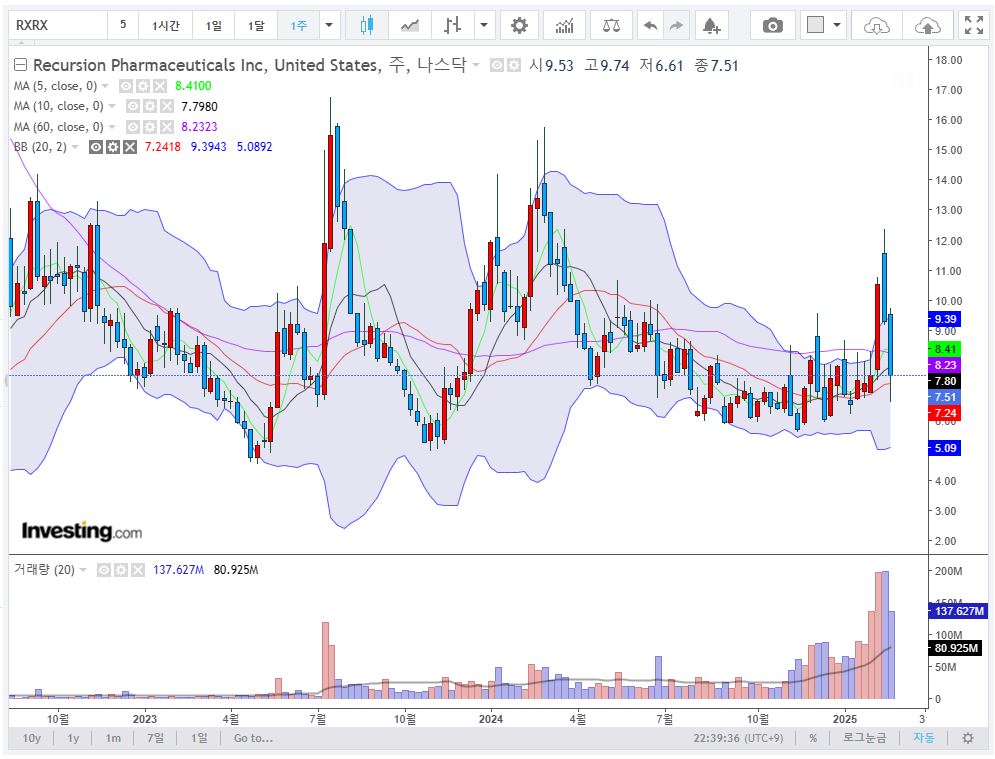Take a chart snapshot with camera icon
This screenshot has width=995, height=759.
point(772,25)
